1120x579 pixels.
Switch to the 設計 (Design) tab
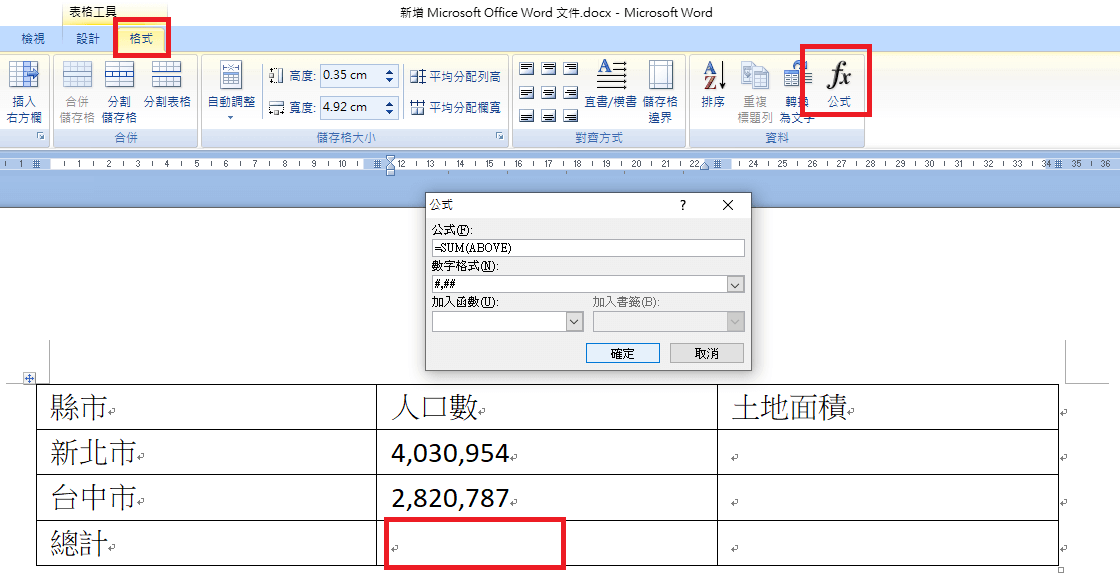[x=88, y=39]
